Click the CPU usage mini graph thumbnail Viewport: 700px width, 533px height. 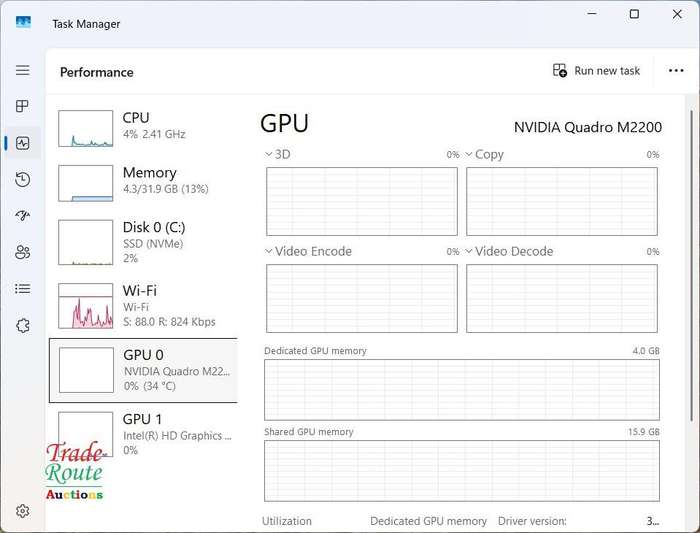point(85,129)
